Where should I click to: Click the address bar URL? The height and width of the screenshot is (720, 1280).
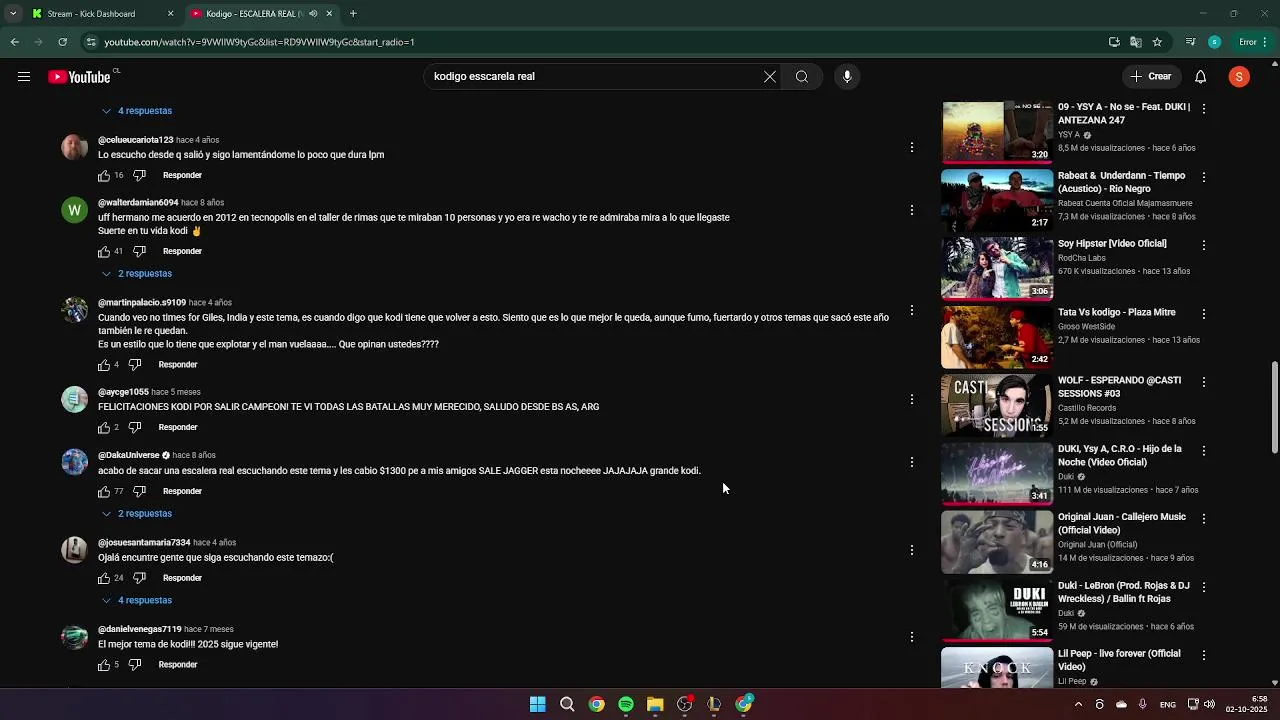coord(259,42)
